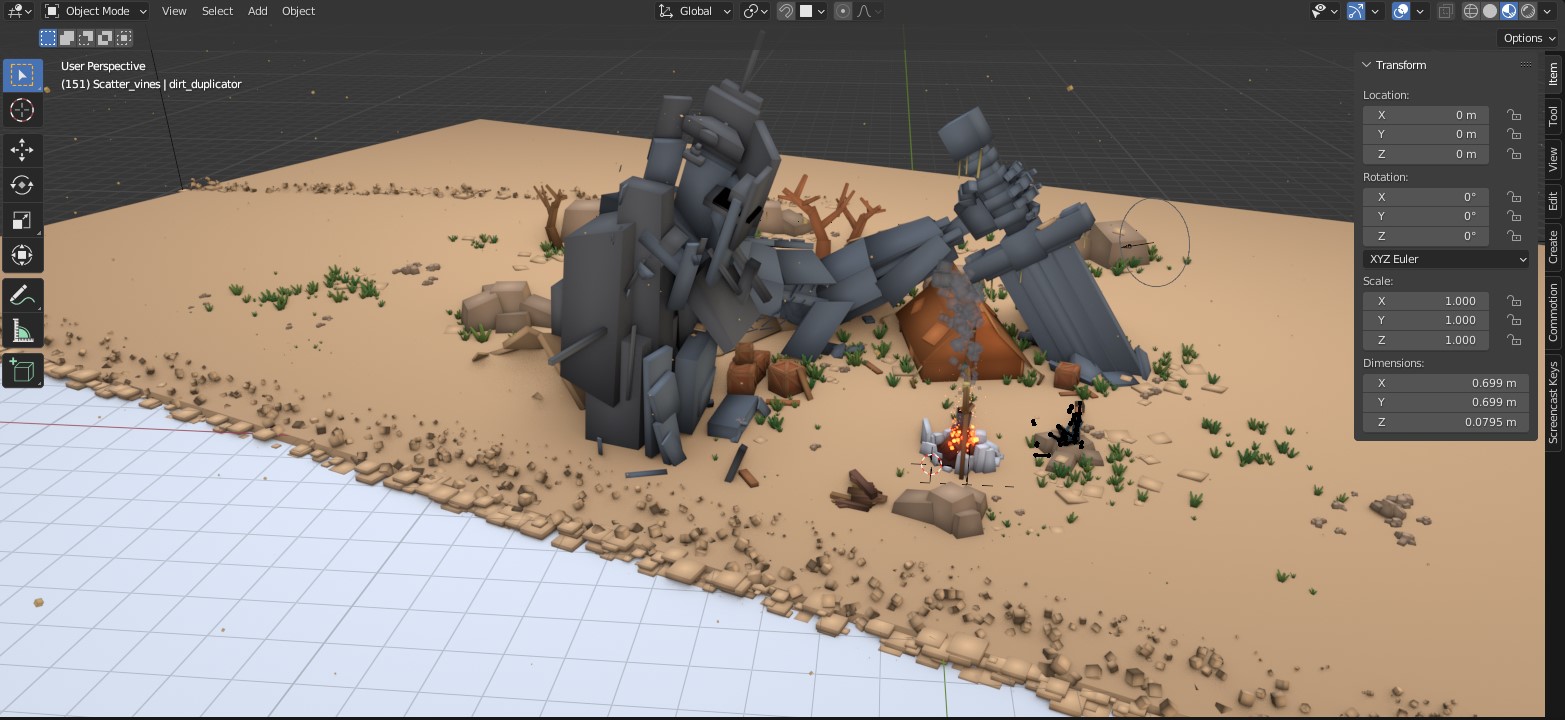Activate the Move tool
The image size is (1565, 720).
coord(22,150)
